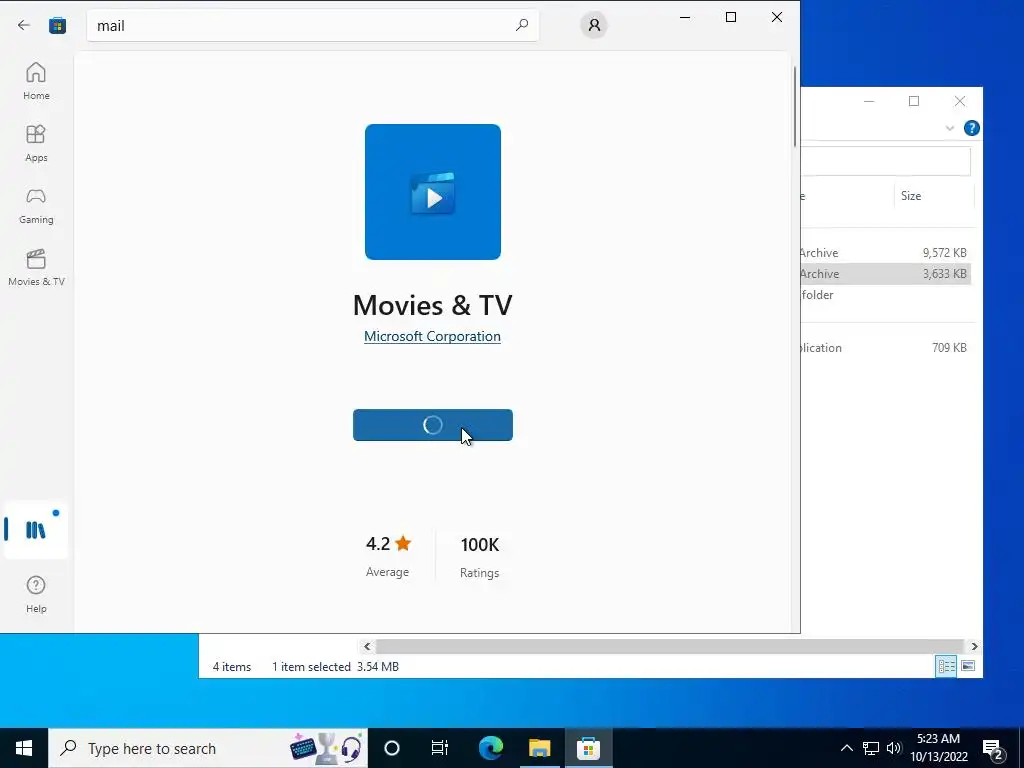Switch Explorer to details view

click(x=946, y=666)
